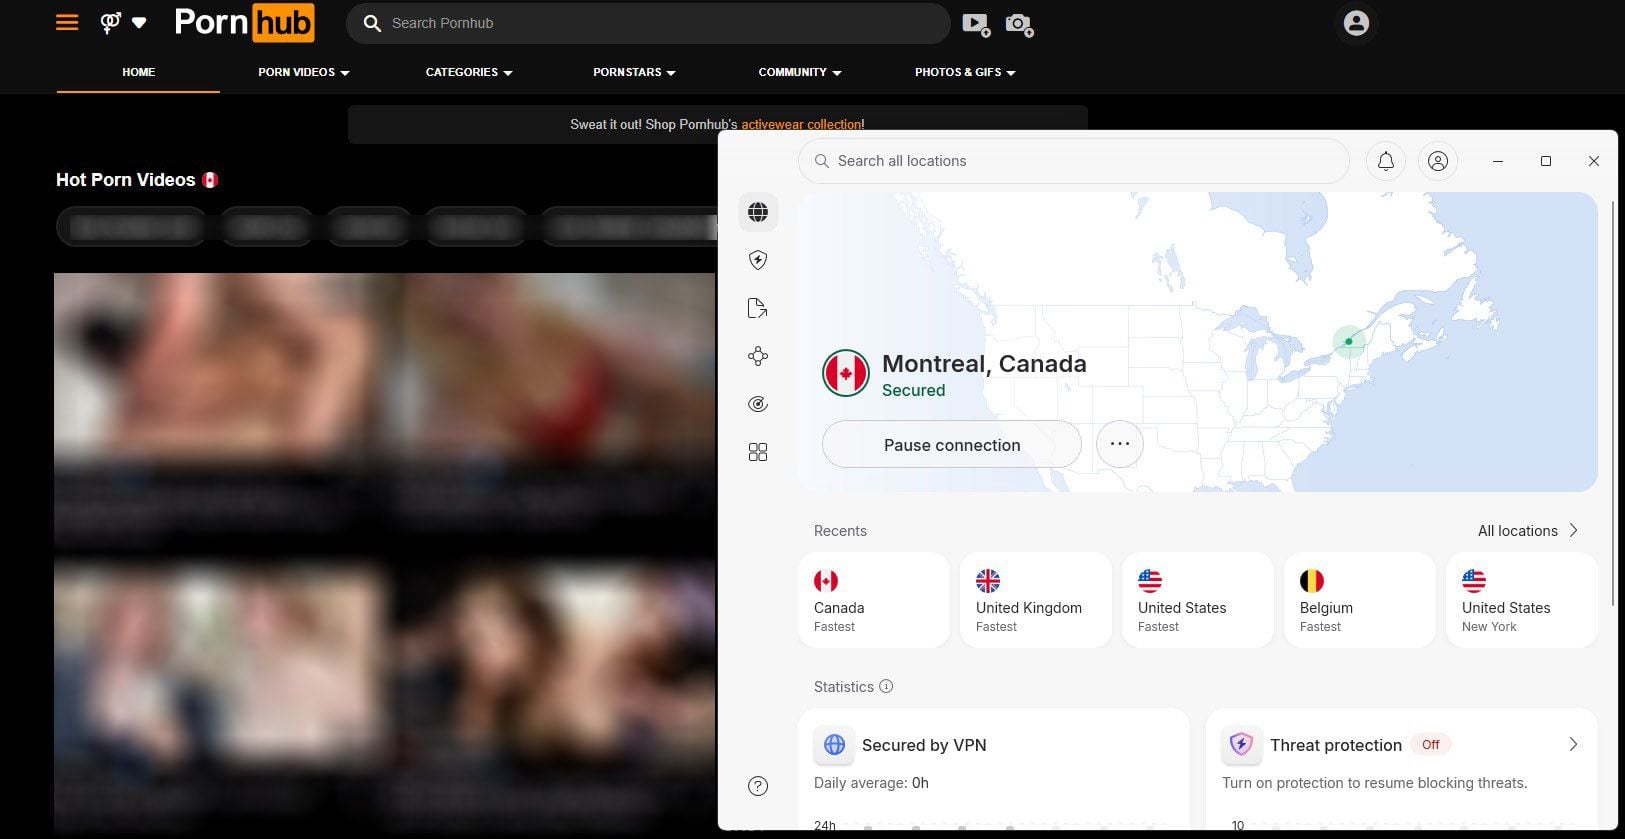This screenshot has height=839, width=1625.
Task: Click the Secured by VPN globe icon
Action: point(834,745)
